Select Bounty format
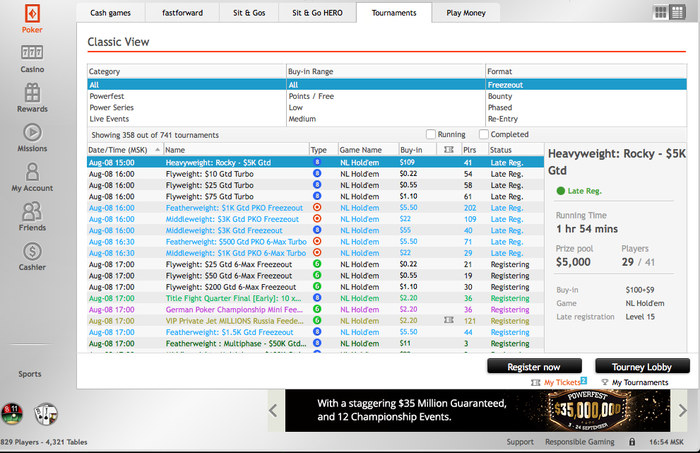Image resolution: width=700 pixels, height=453 pixels. click(x=586, y=96)
